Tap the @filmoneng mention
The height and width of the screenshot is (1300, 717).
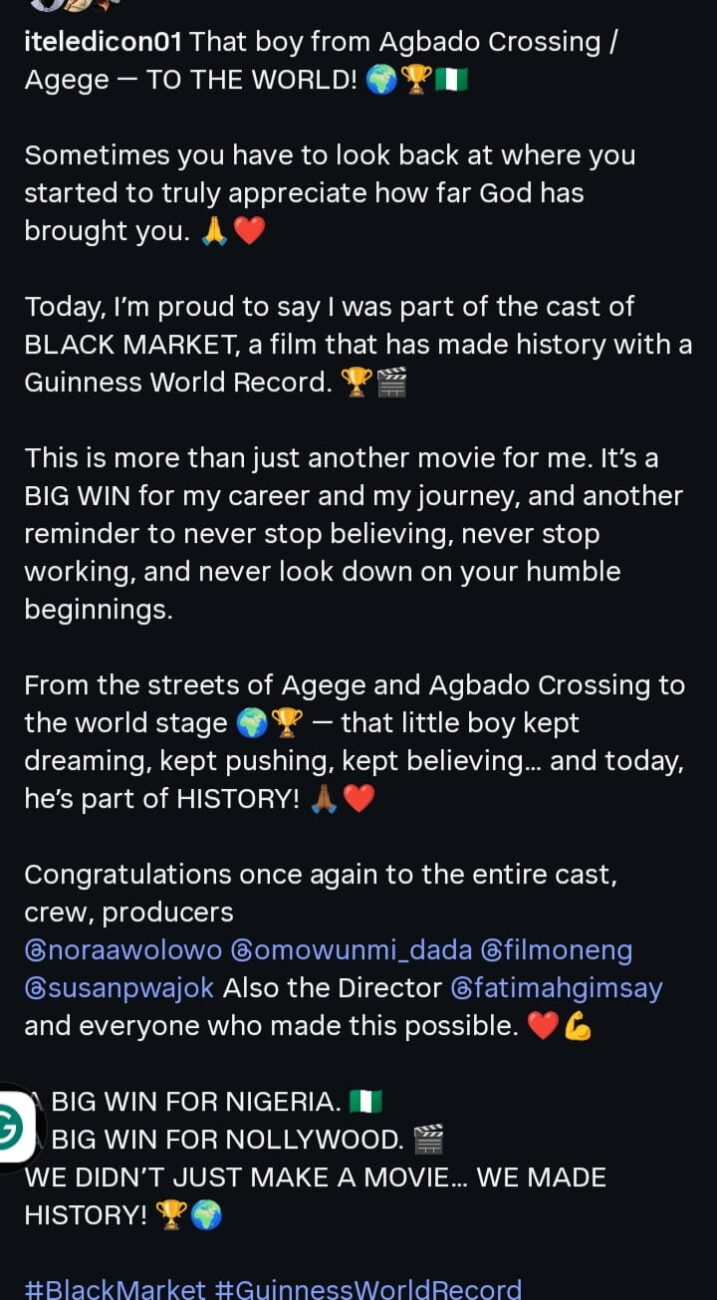[556, 950]
